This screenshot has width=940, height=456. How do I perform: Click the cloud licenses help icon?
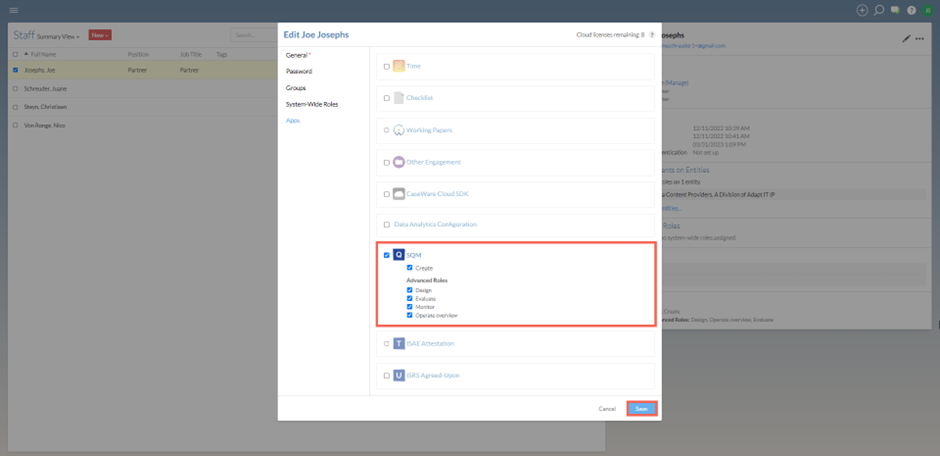[x=652, y=34]
